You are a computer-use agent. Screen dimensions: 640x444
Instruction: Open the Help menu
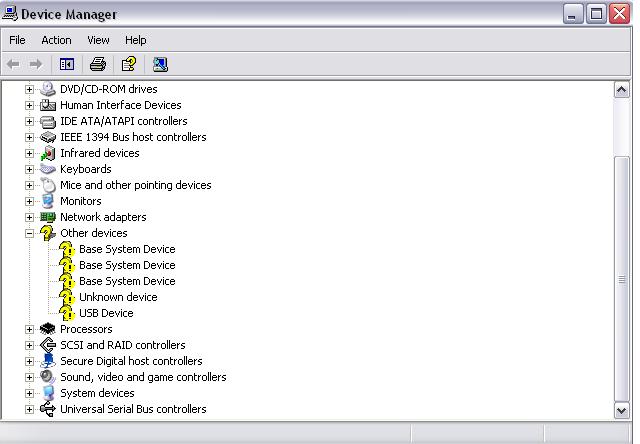tap(136, 40)
